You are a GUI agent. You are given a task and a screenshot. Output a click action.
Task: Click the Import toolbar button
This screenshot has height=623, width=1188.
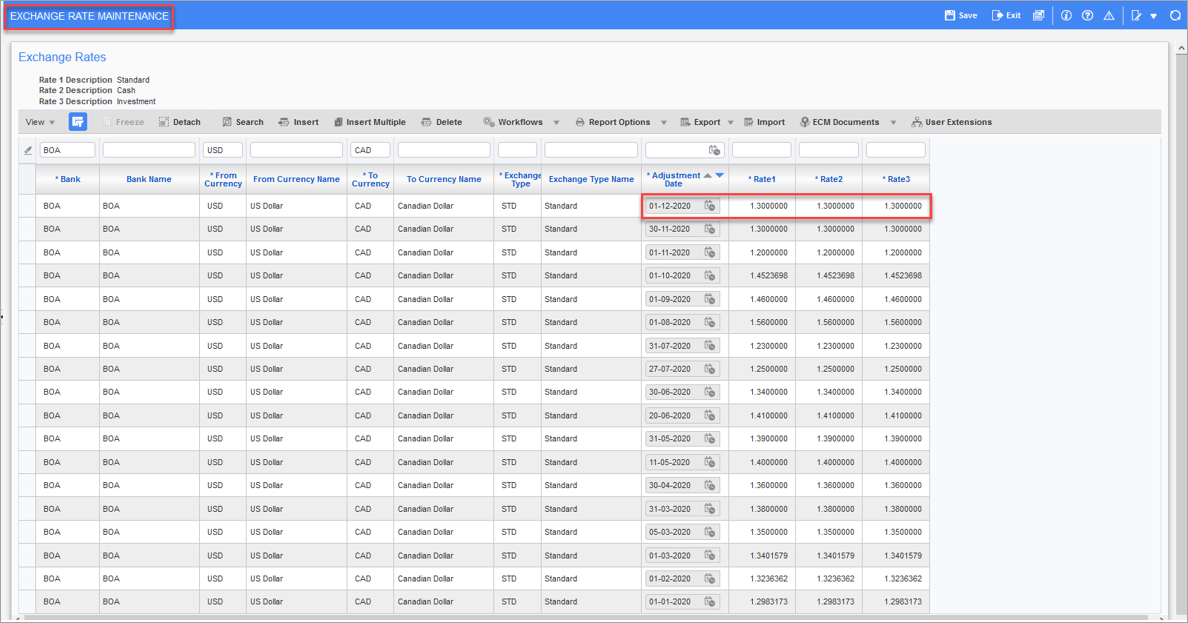tap(764, 122)
